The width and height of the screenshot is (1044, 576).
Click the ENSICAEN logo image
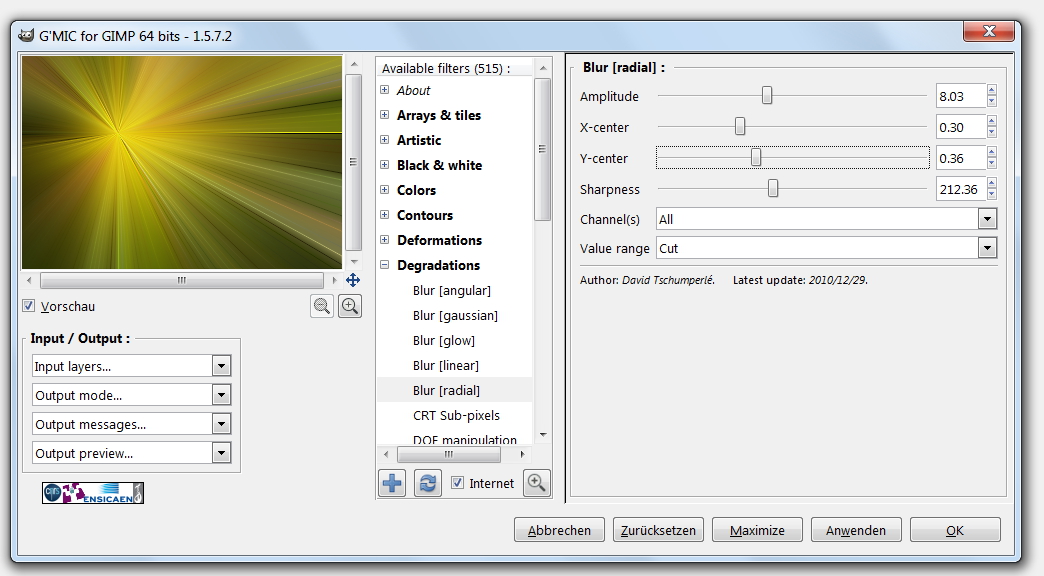tap(93, 492)
